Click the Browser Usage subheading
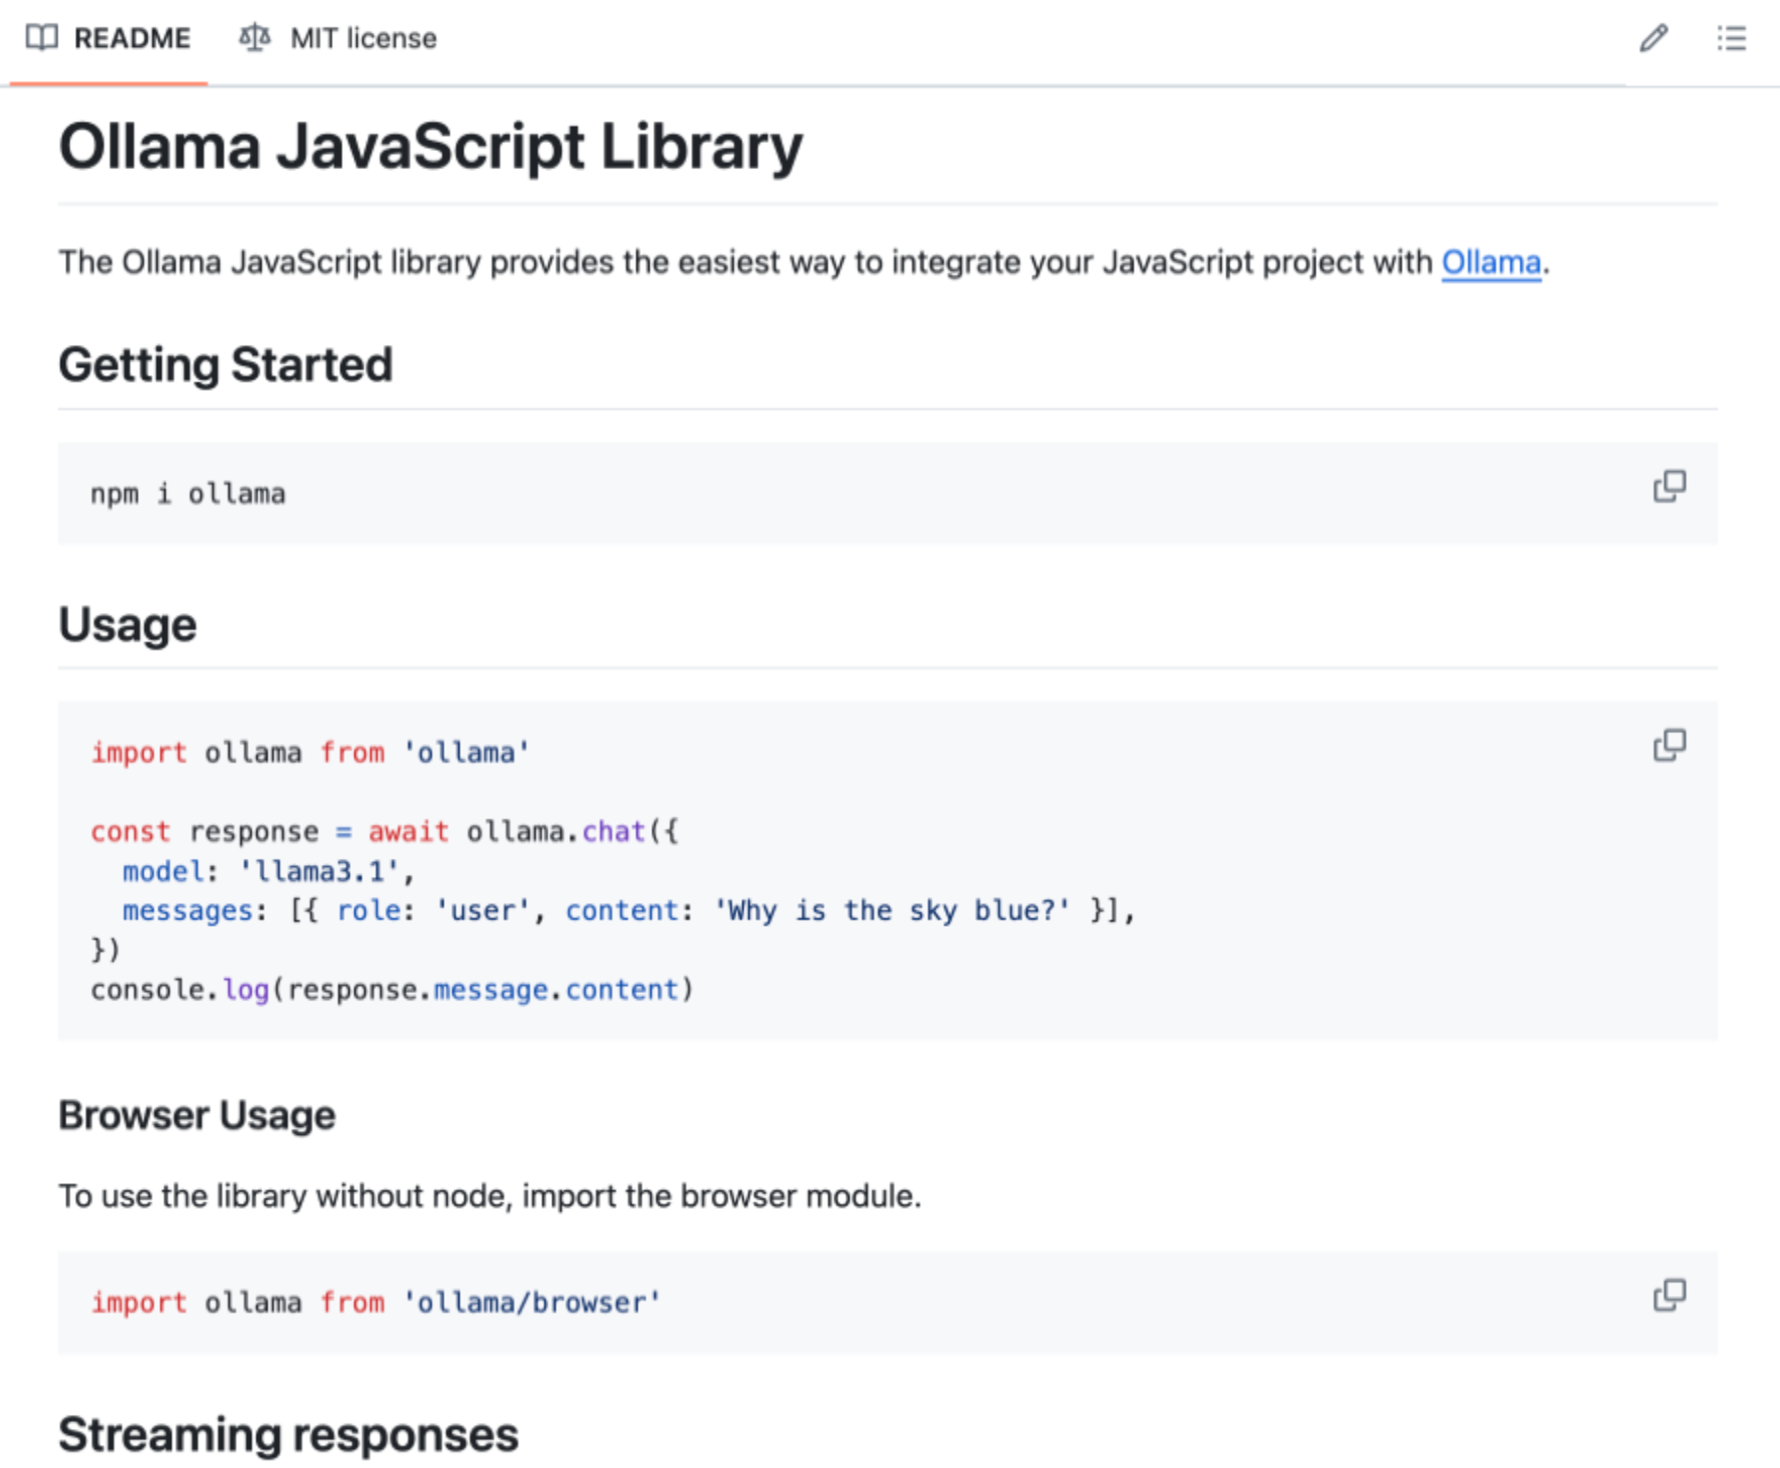This screenshot has width=1780, height=1468. 197,1113
